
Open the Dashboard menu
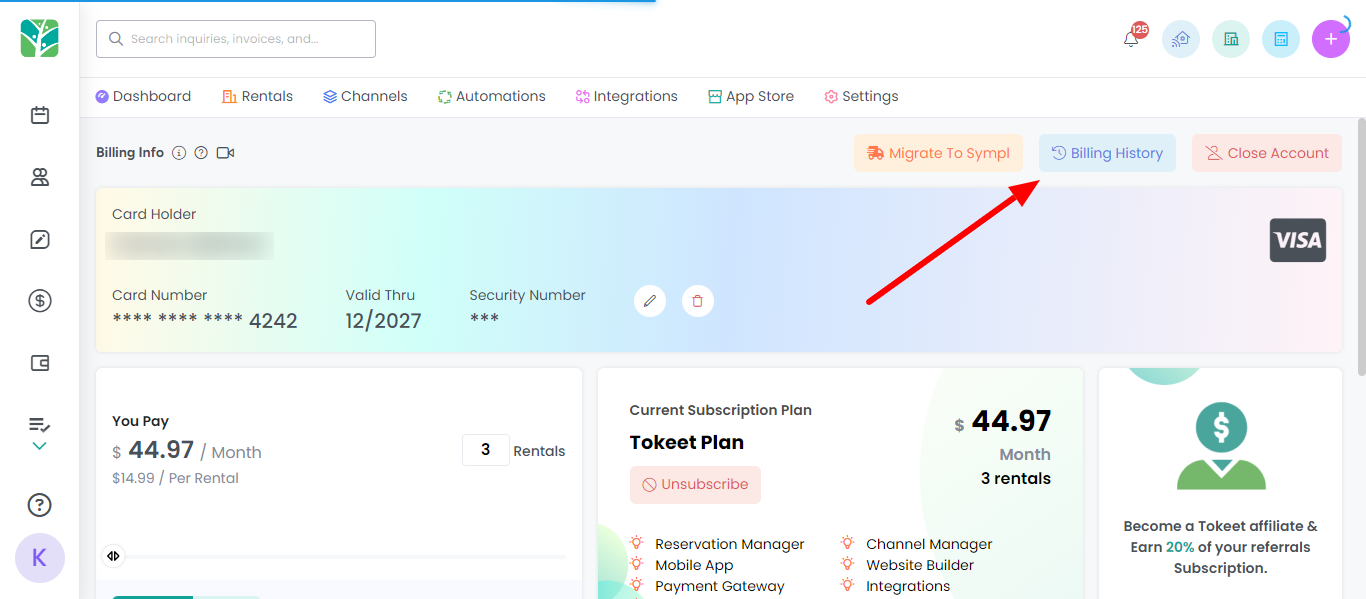pyautogui.click(x=143, y=96)
